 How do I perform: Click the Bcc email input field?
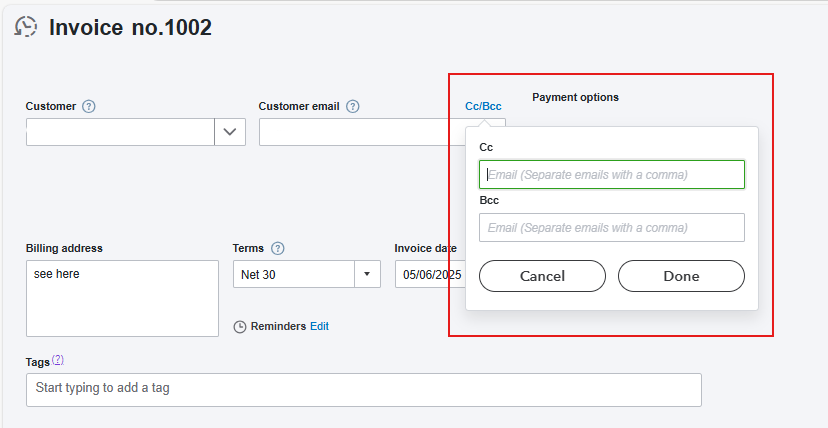pyautogui.click(x=612, y=227)
